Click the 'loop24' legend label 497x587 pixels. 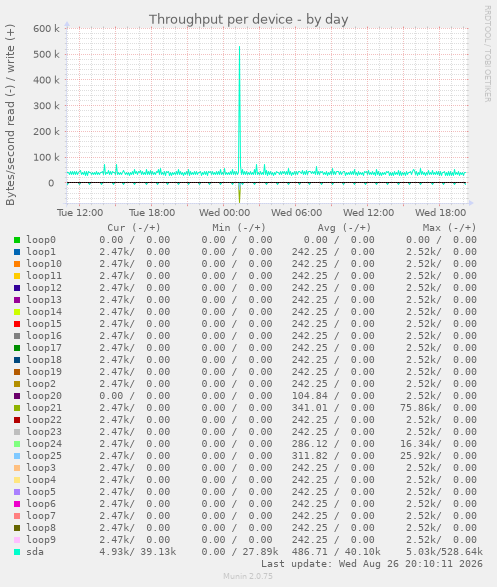tap(44, 444)
